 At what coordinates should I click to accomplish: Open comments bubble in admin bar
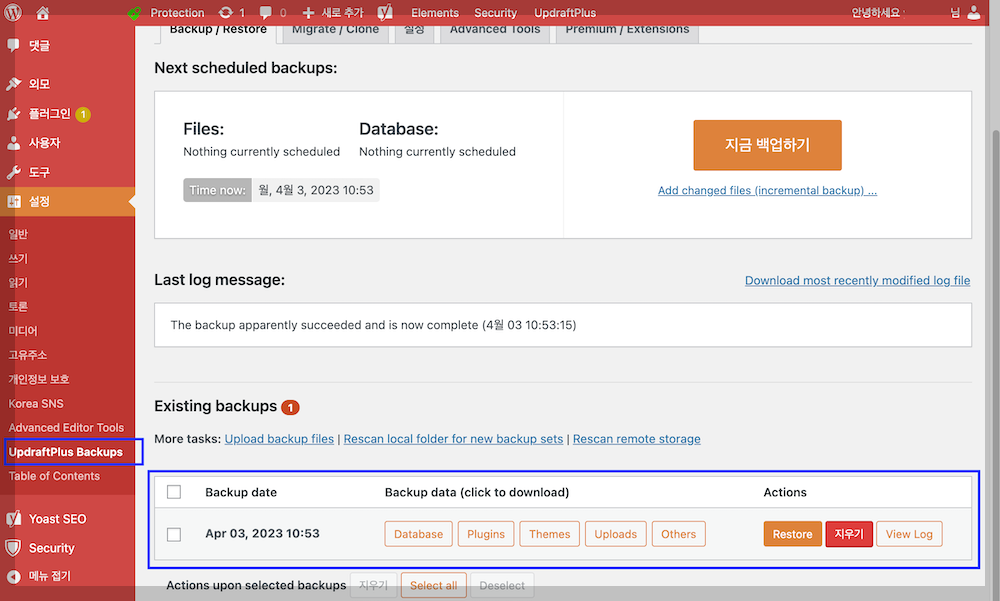265,12
